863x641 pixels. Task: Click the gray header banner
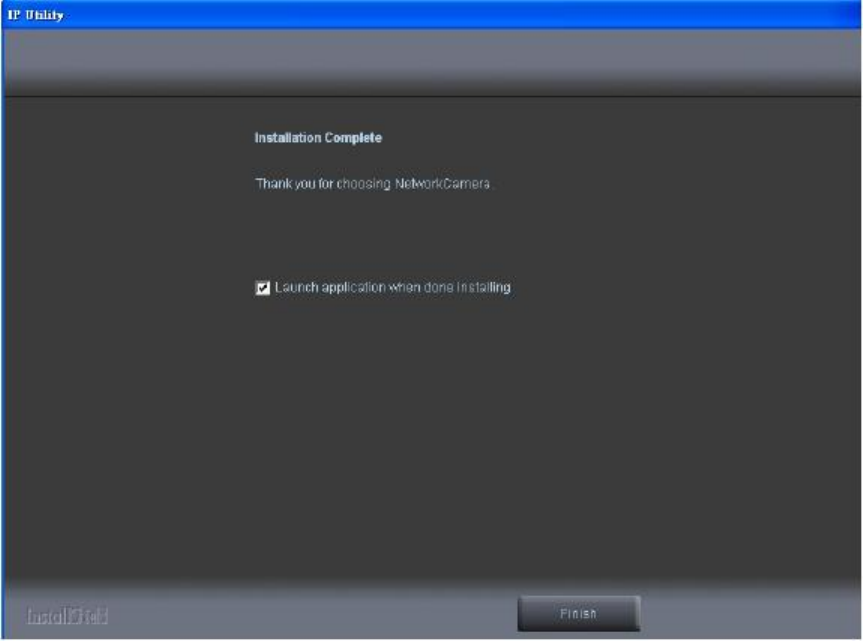pyautogui.click(x=432, y=62)
